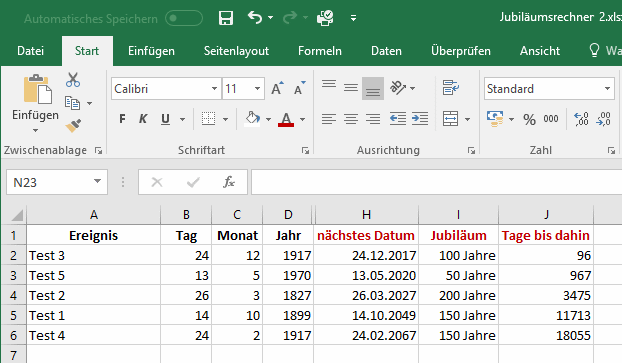This screenshot has height=363, width=622.
Task: Decrease indent
Action: coord(398,119)
